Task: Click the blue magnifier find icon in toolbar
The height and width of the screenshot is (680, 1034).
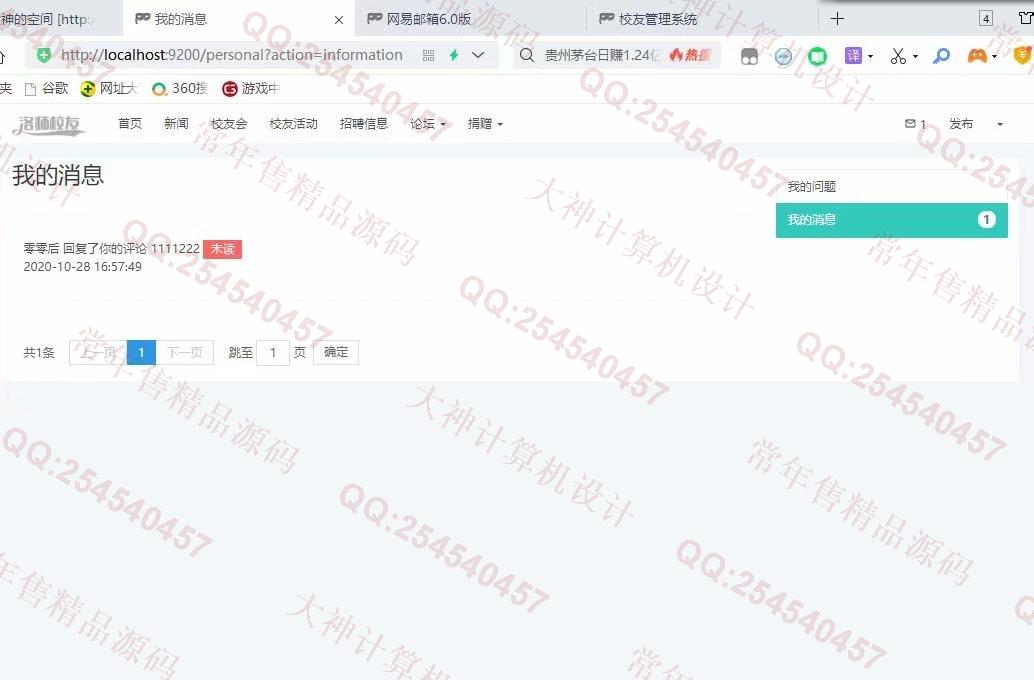Action: [x=941, y=56]
